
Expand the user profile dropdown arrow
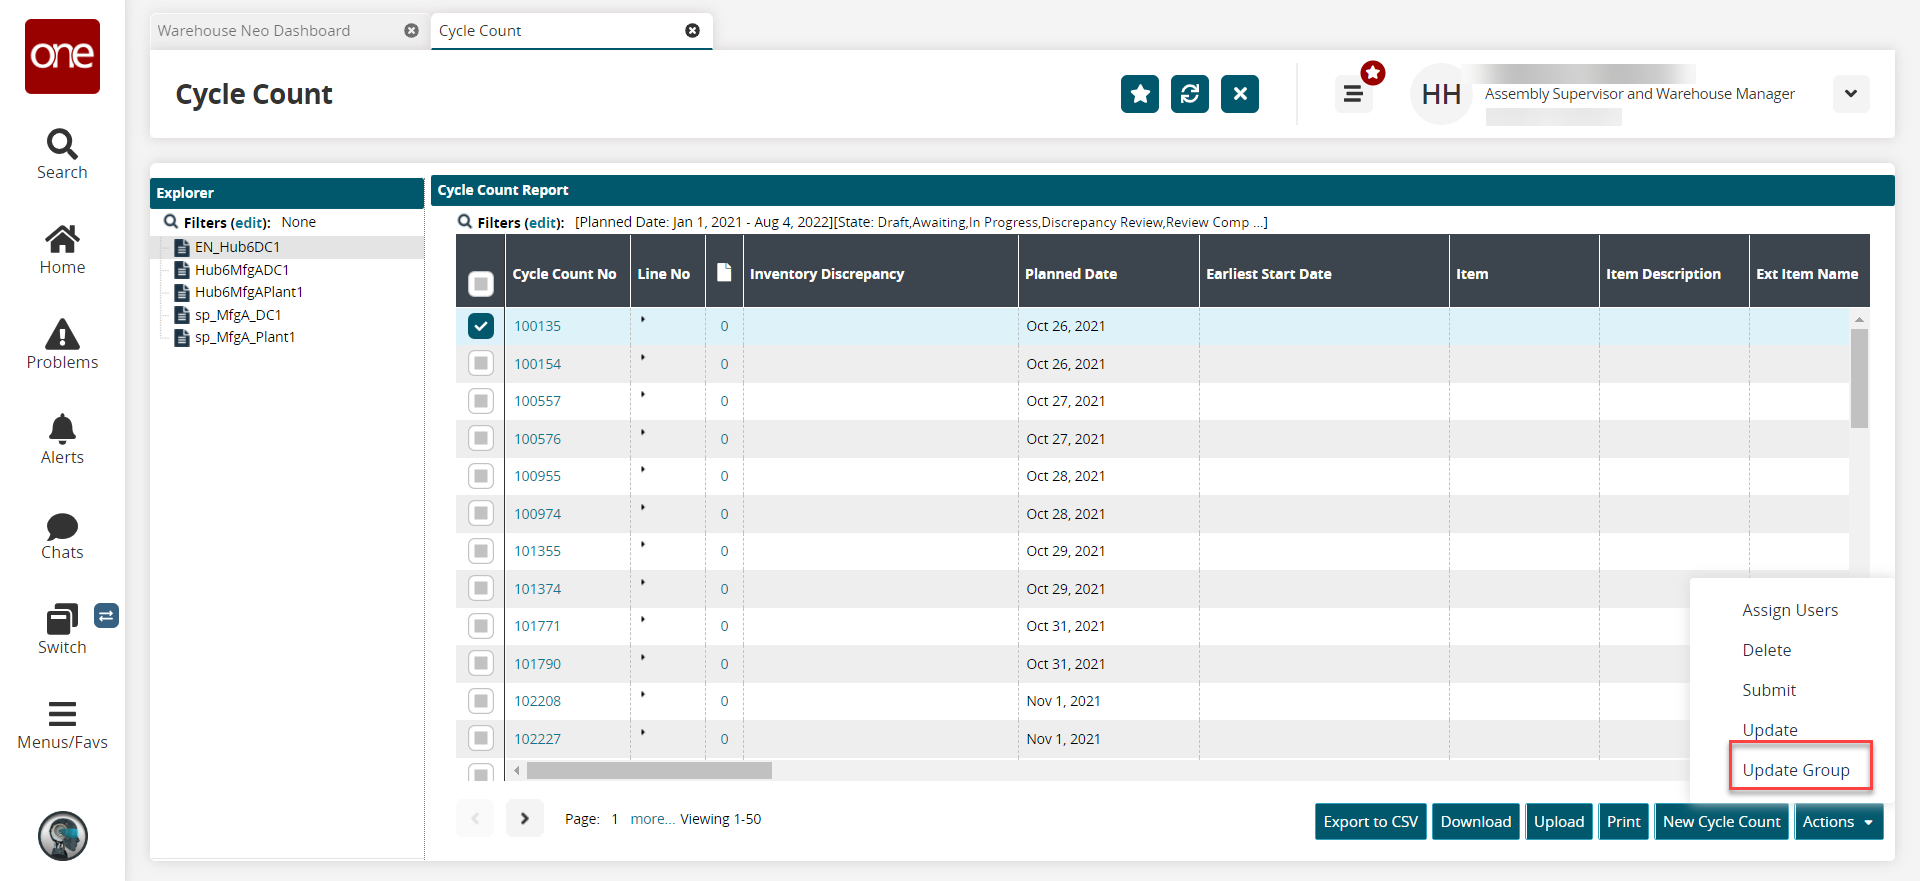[x=1851, y=94]
